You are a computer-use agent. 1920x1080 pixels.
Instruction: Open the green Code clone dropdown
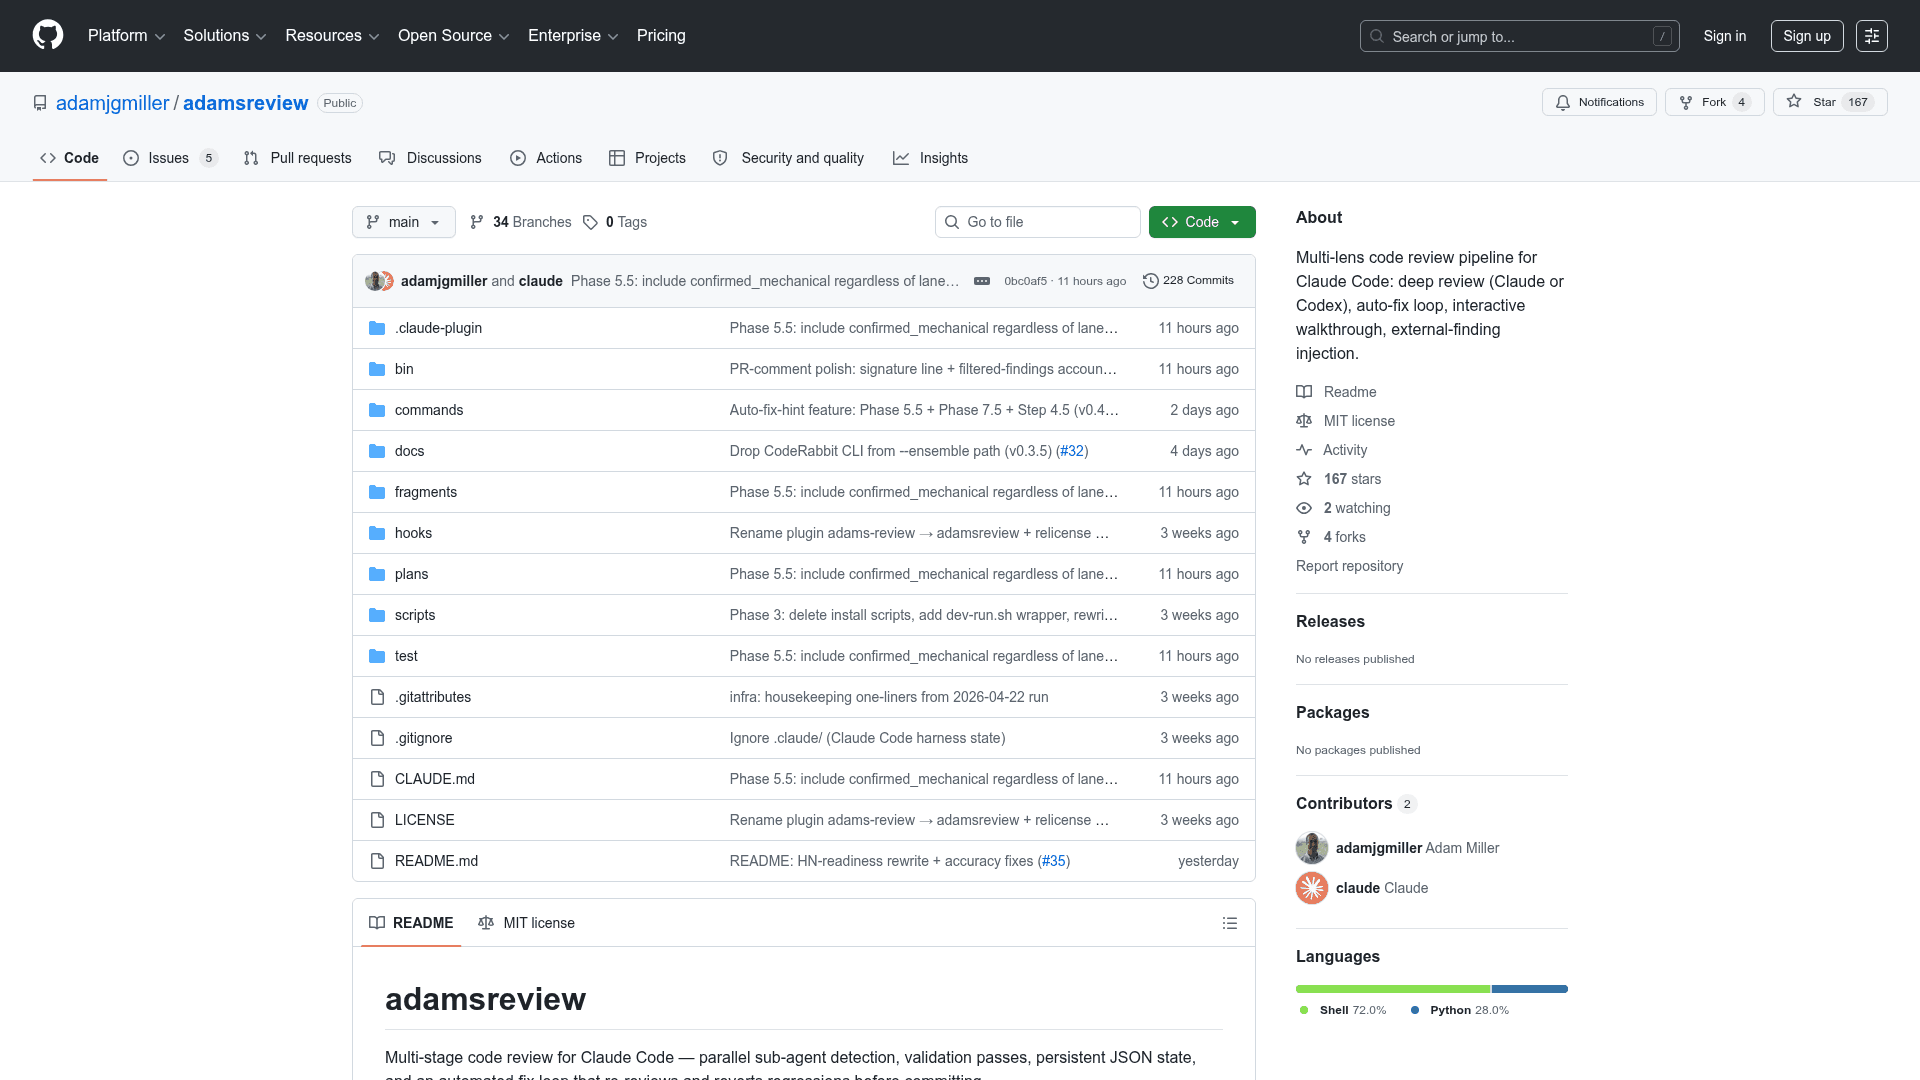[1202, 222]
